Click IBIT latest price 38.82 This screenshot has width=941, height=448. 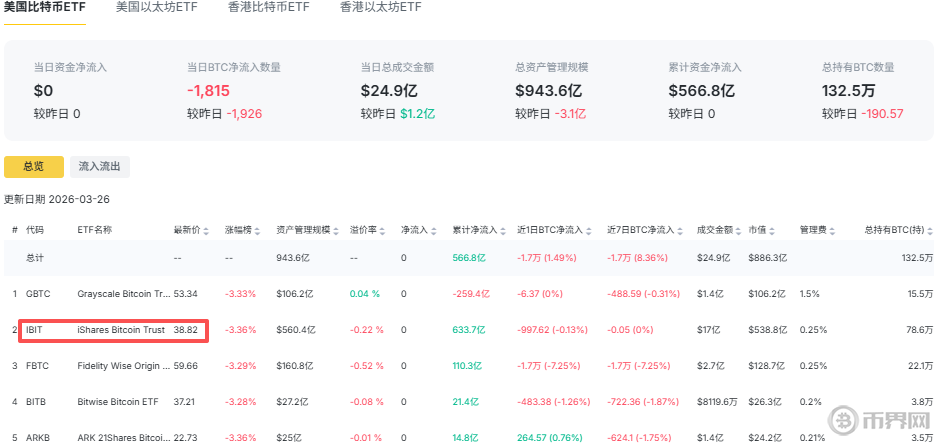[185, 330]
